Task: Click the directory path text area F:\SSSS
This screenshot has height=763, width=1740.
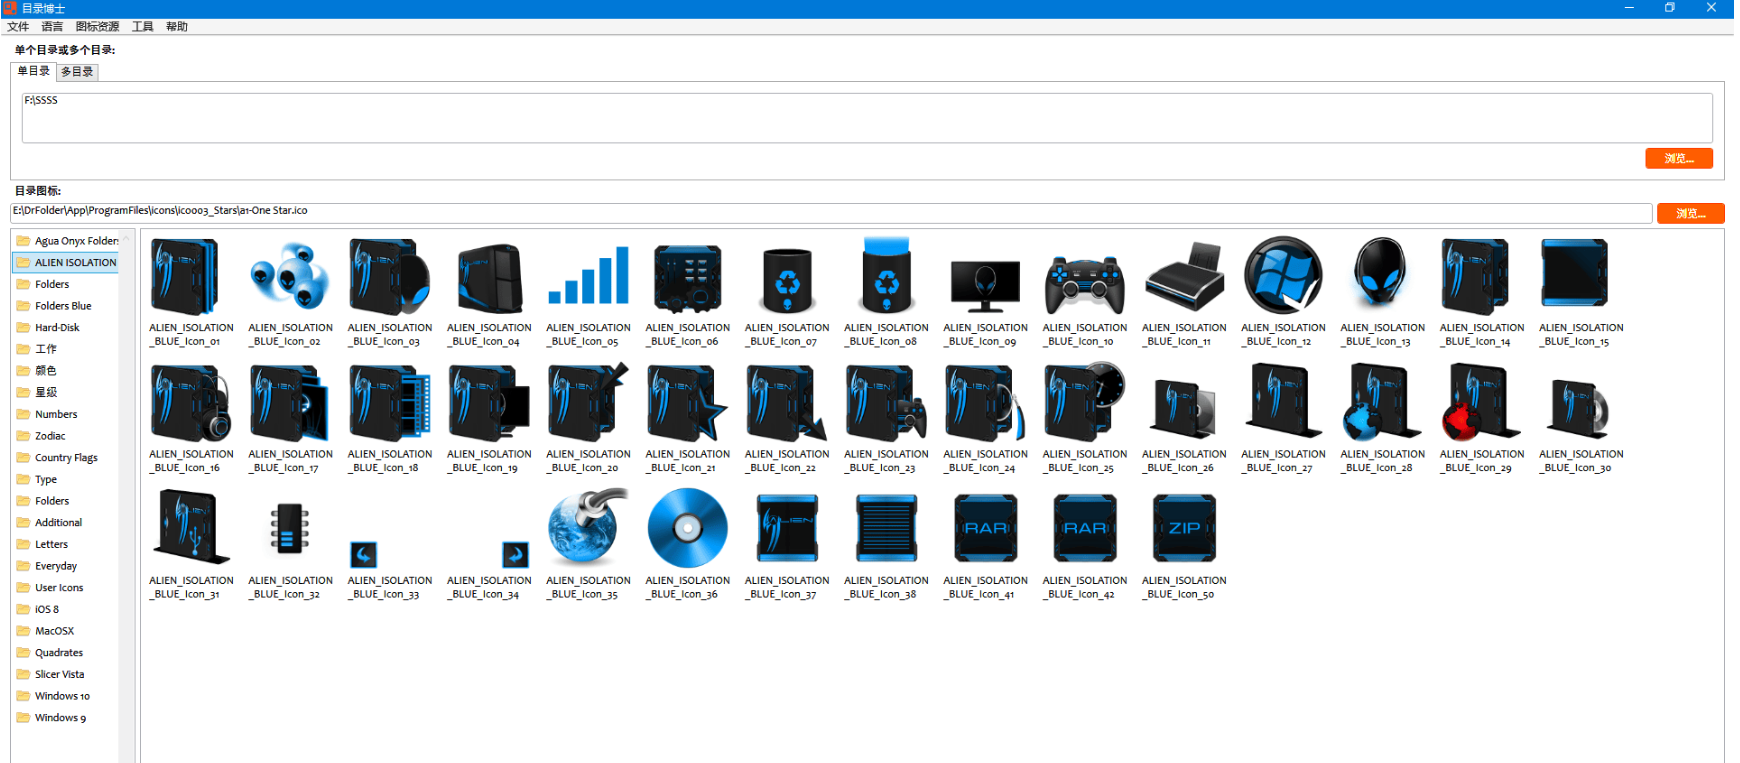Action: pyautogui.click(x=867, y=118)
